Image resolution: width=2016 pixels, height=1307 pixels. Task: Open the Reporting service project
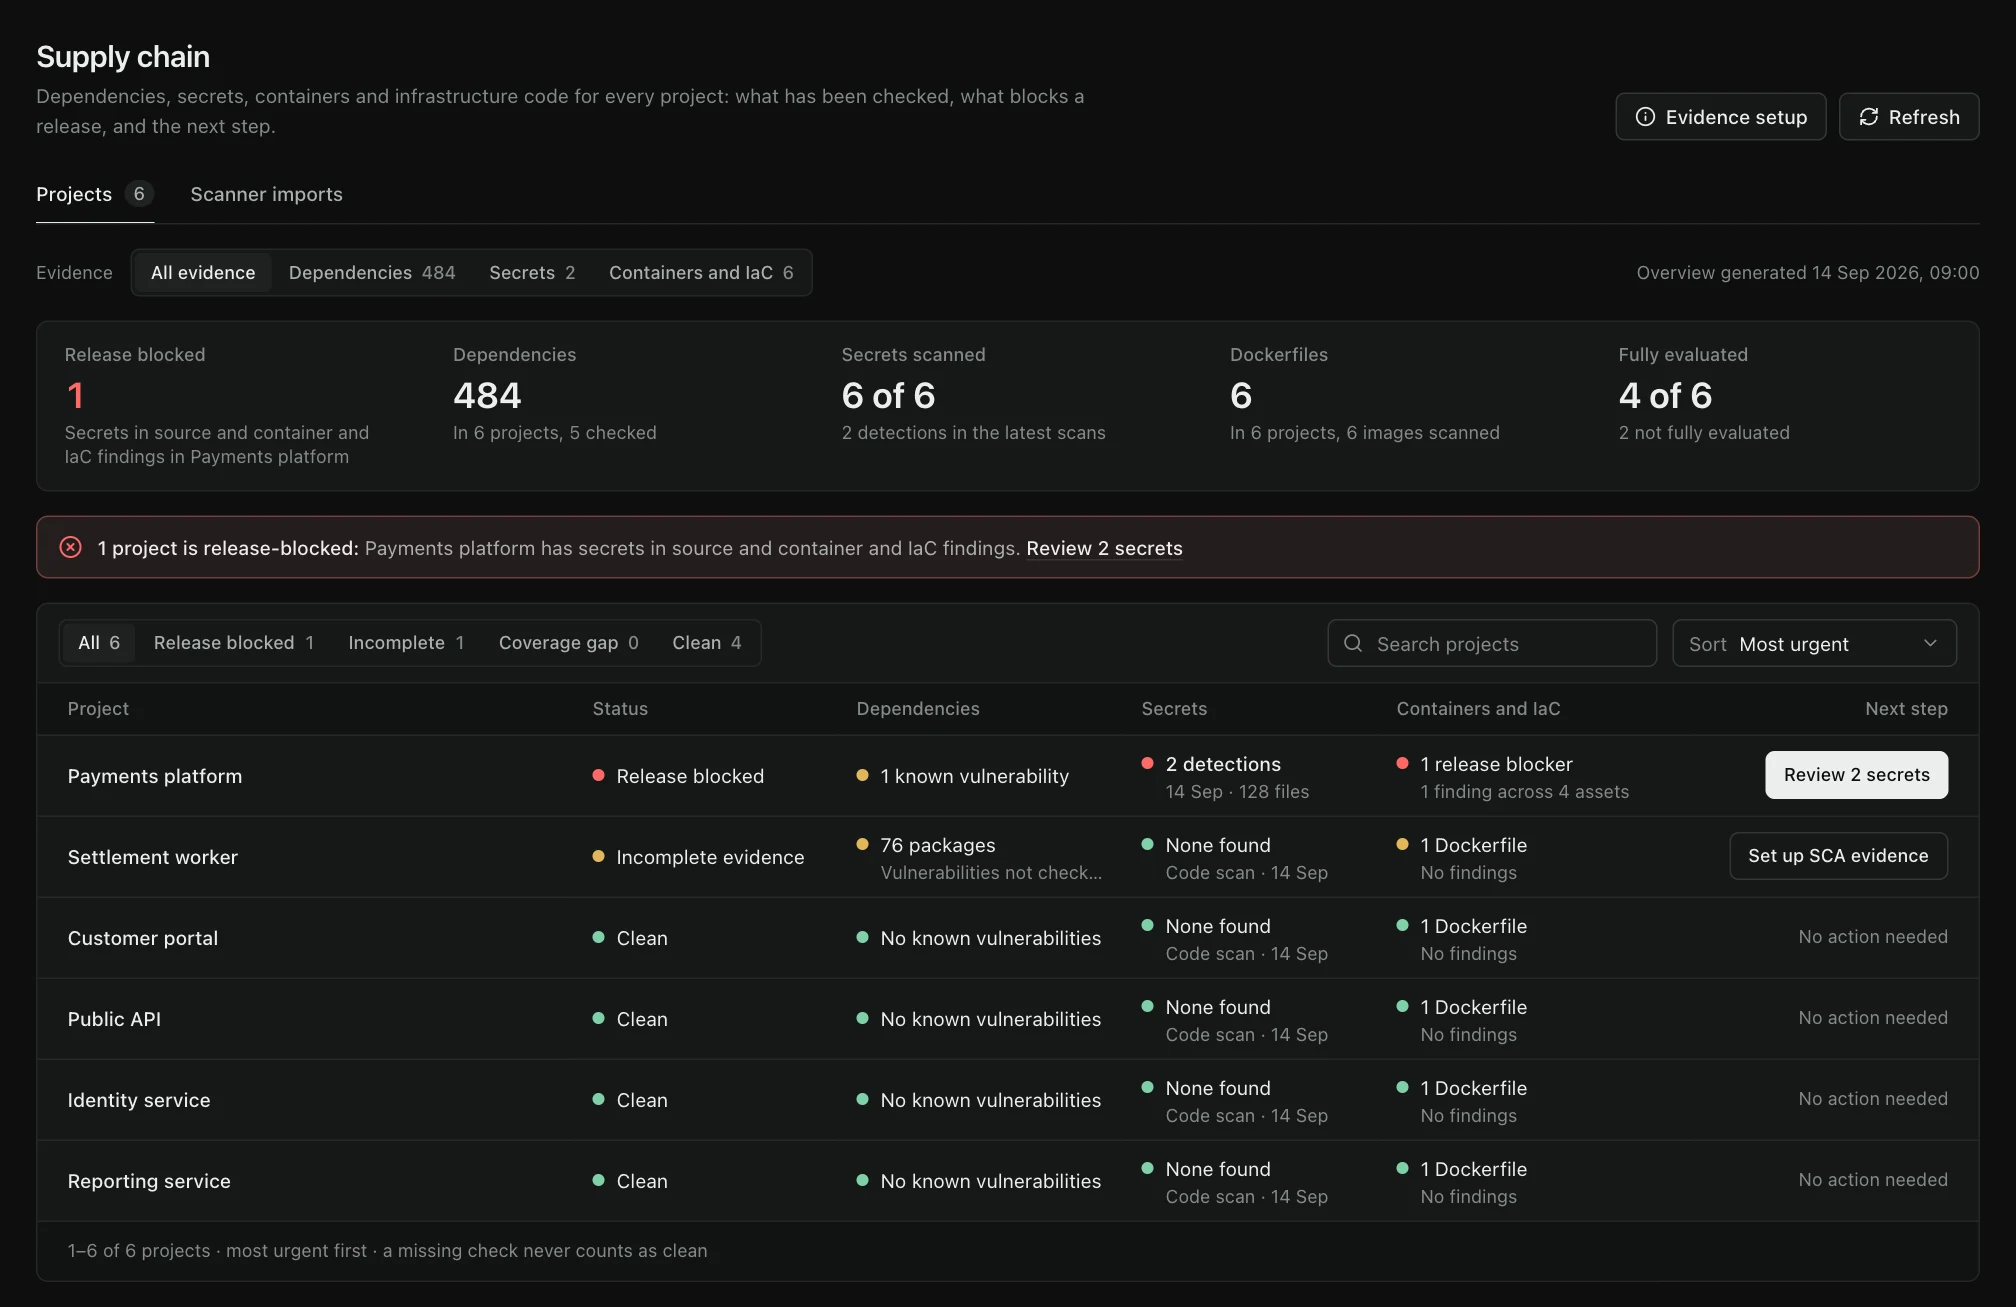coord(149,1181)
